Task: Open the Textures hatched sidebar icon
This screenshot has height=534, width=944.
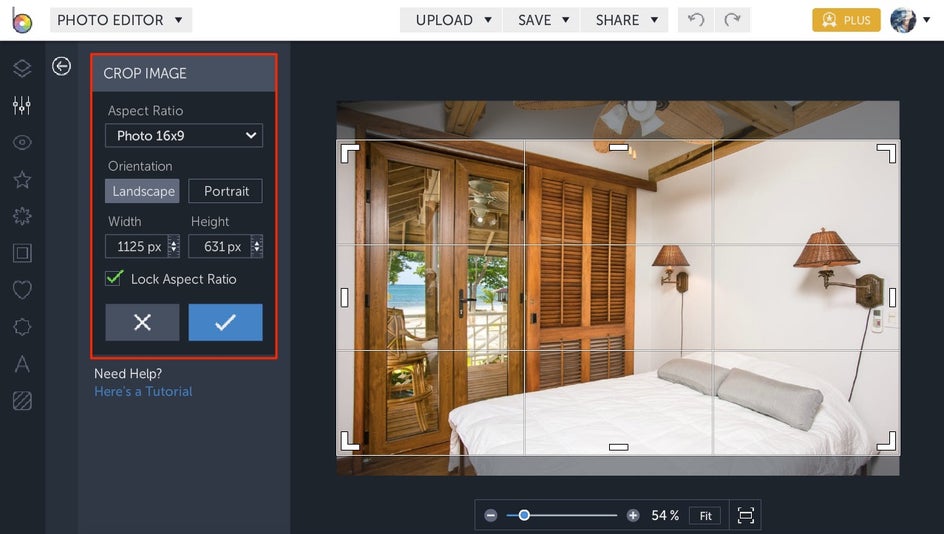Action: 22,401
